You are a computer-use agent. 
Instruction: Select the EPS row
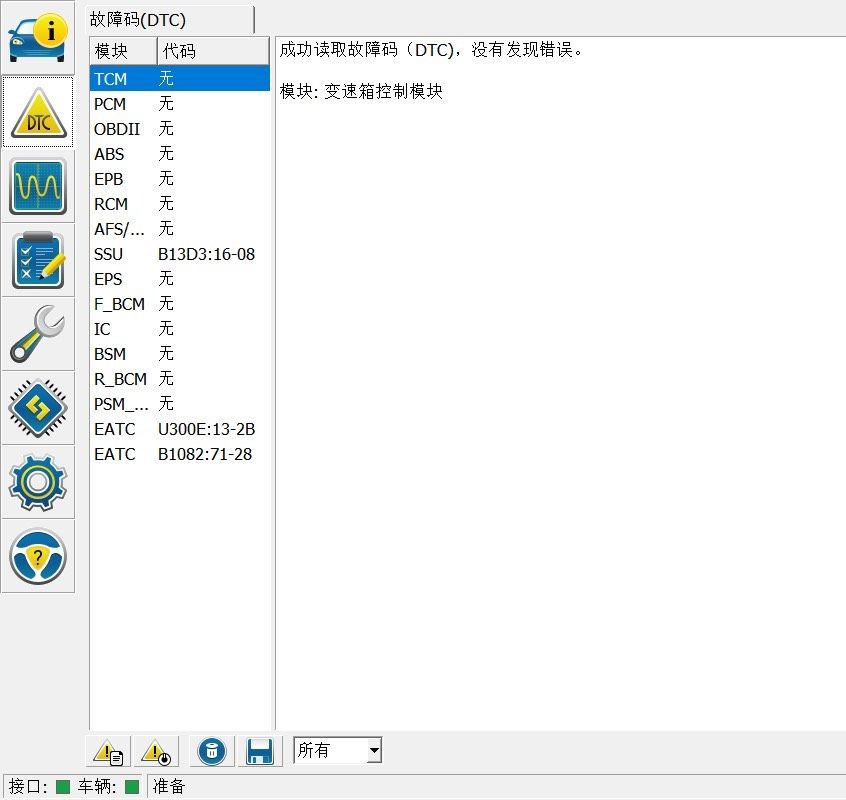point(180,279)
